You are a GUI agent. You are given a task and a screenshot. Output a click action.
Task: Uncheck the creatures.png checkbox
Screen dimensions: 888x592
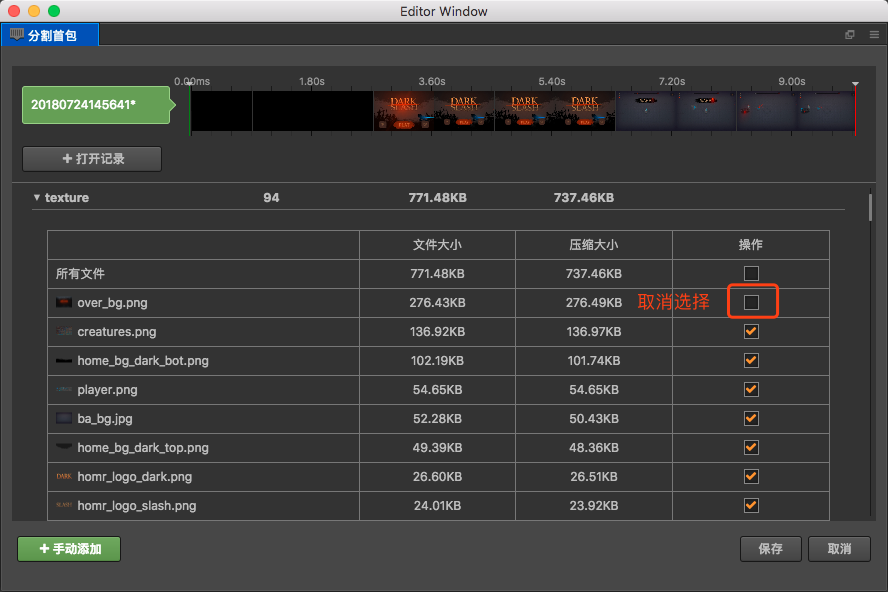751,331
